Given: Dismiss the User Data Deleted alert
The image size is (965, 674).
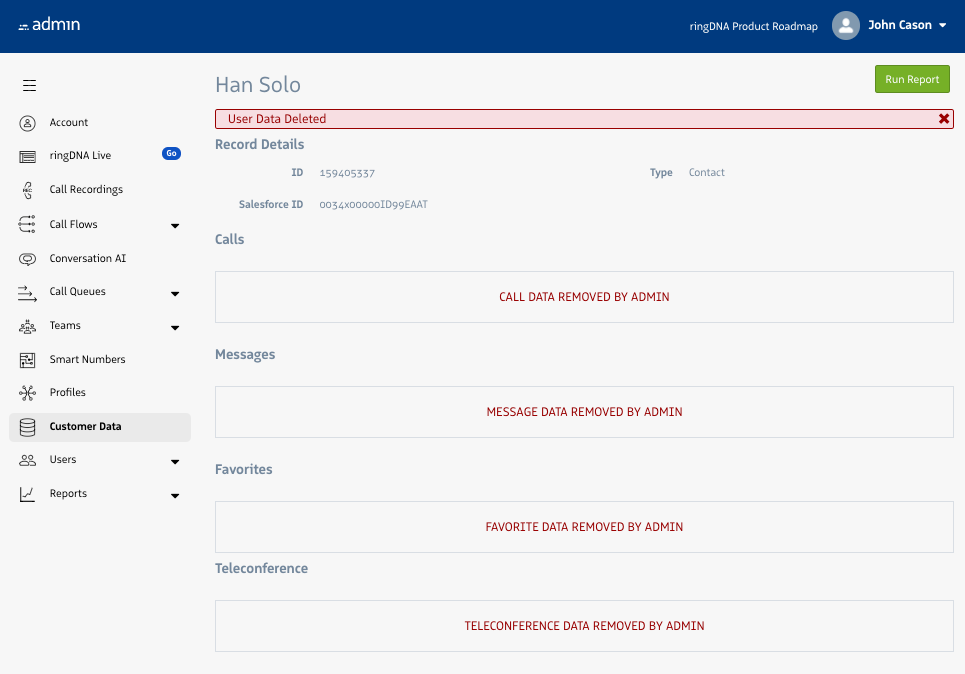Looking at the screenshot, I should pyautogui.click(x=943, y=119).
